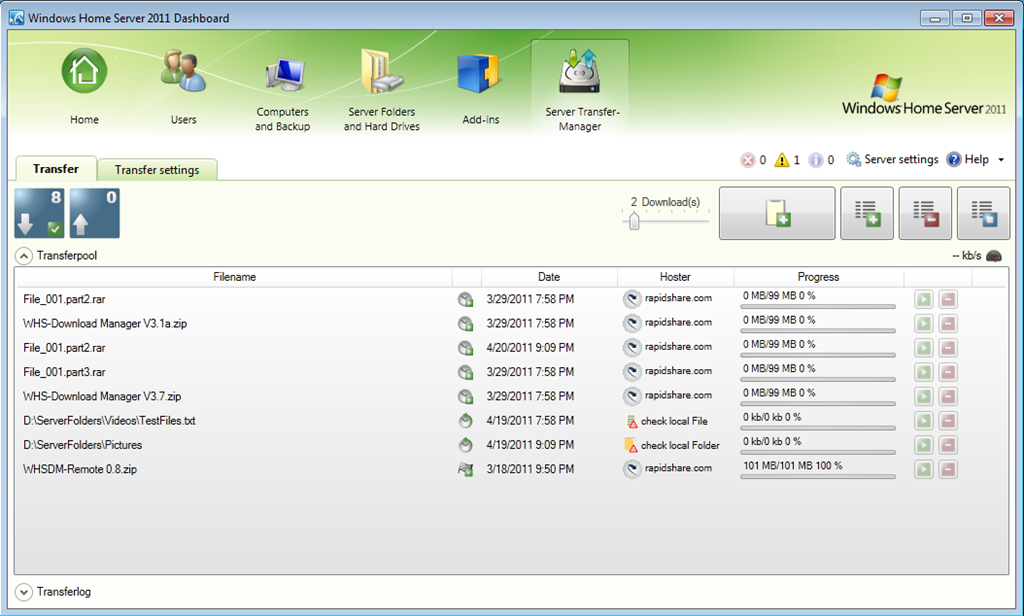The height and width of the screenshot is (616, 1024).
Task: Open Help
Action: click(x=968, y=159)
